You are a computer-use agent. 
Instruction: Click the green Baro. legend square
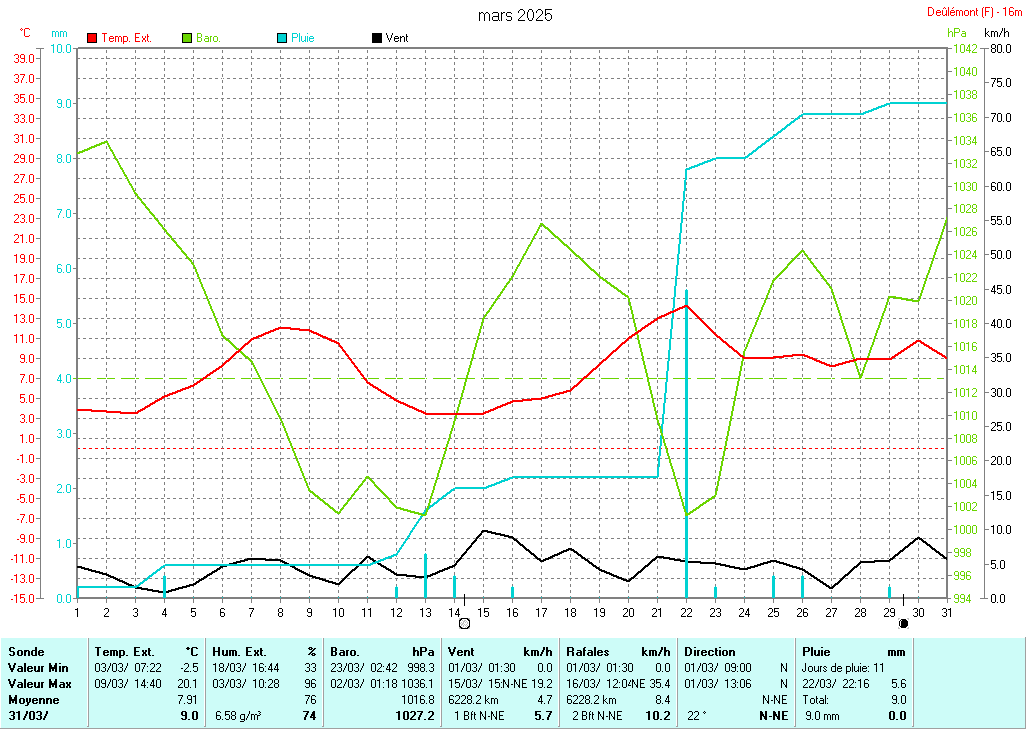[x=187, y=38]
